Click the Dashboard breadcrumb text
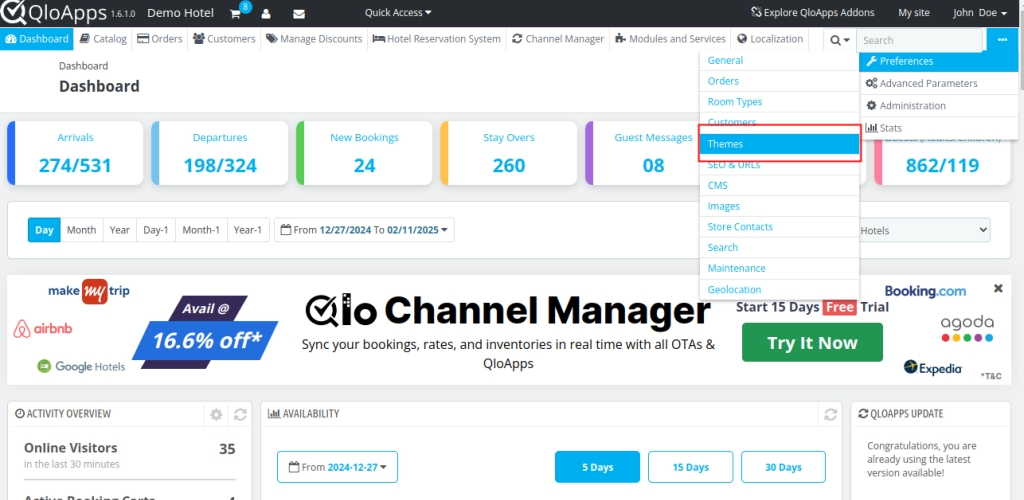This screenshot has height=500, width=1024. (x=84, y=66)
